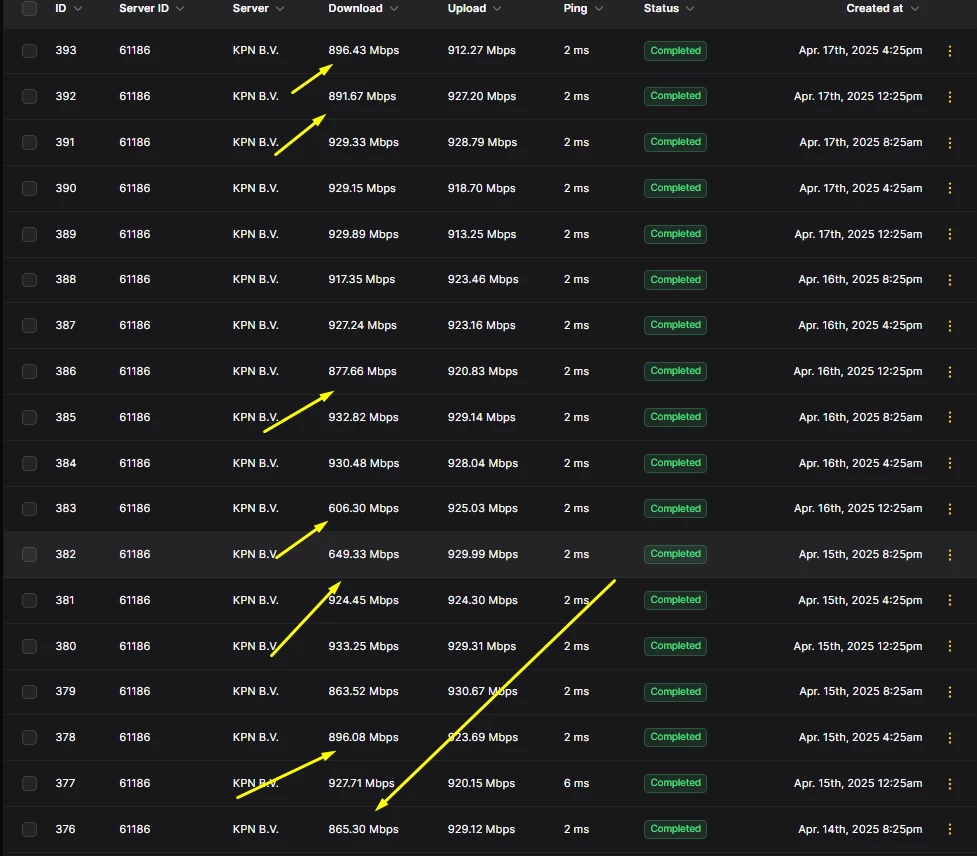Select checkbox for result ID 390
The width and height of the screenshot is (977, 856).
(x=29, y=188)
